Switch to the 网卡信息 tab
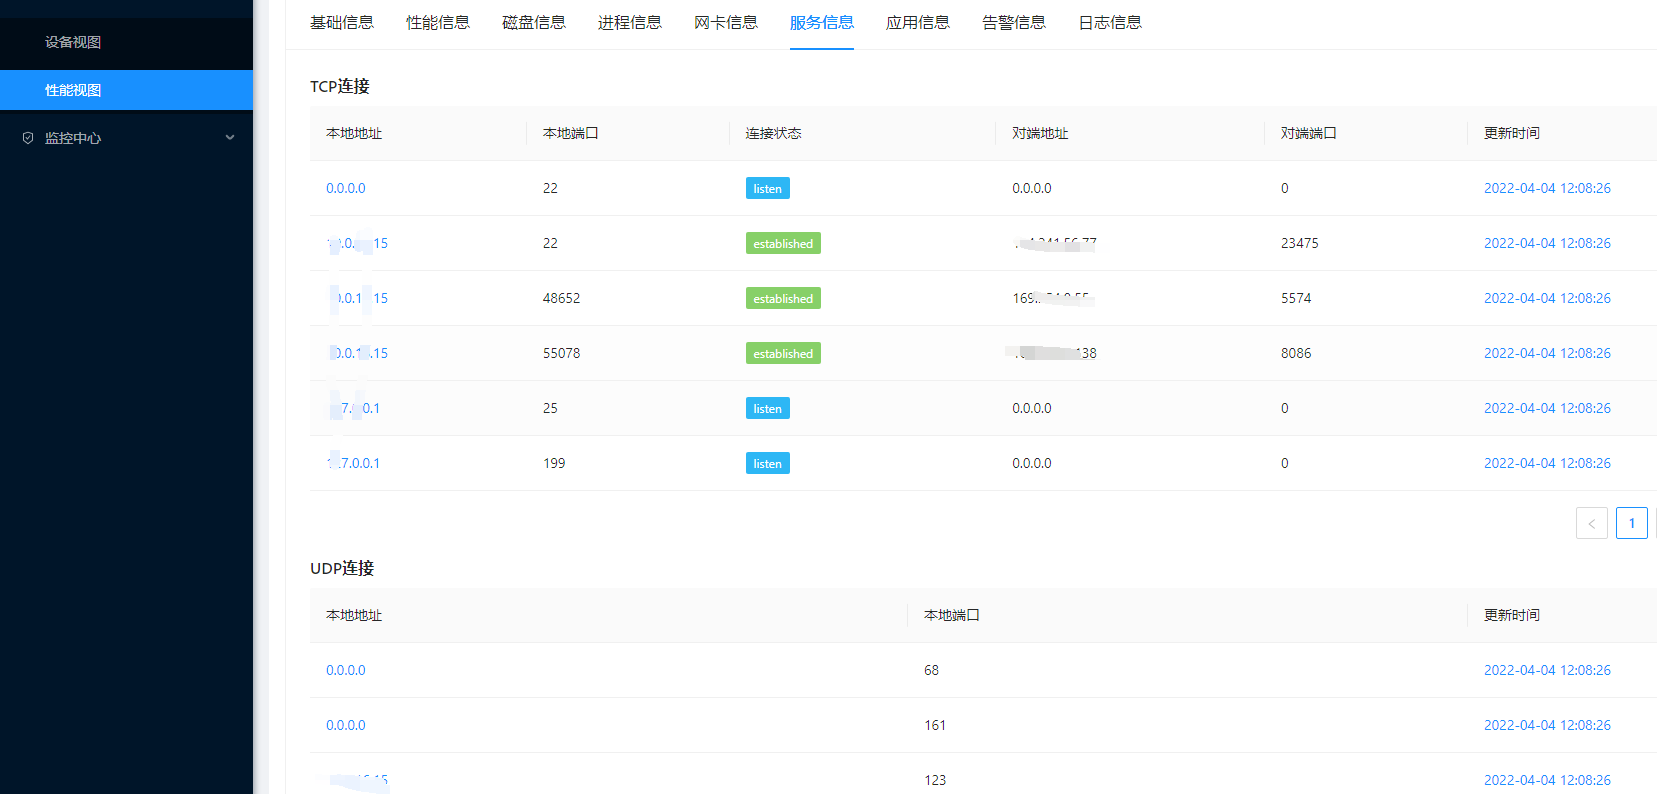 pyautogui.click(x=726, y=22)
